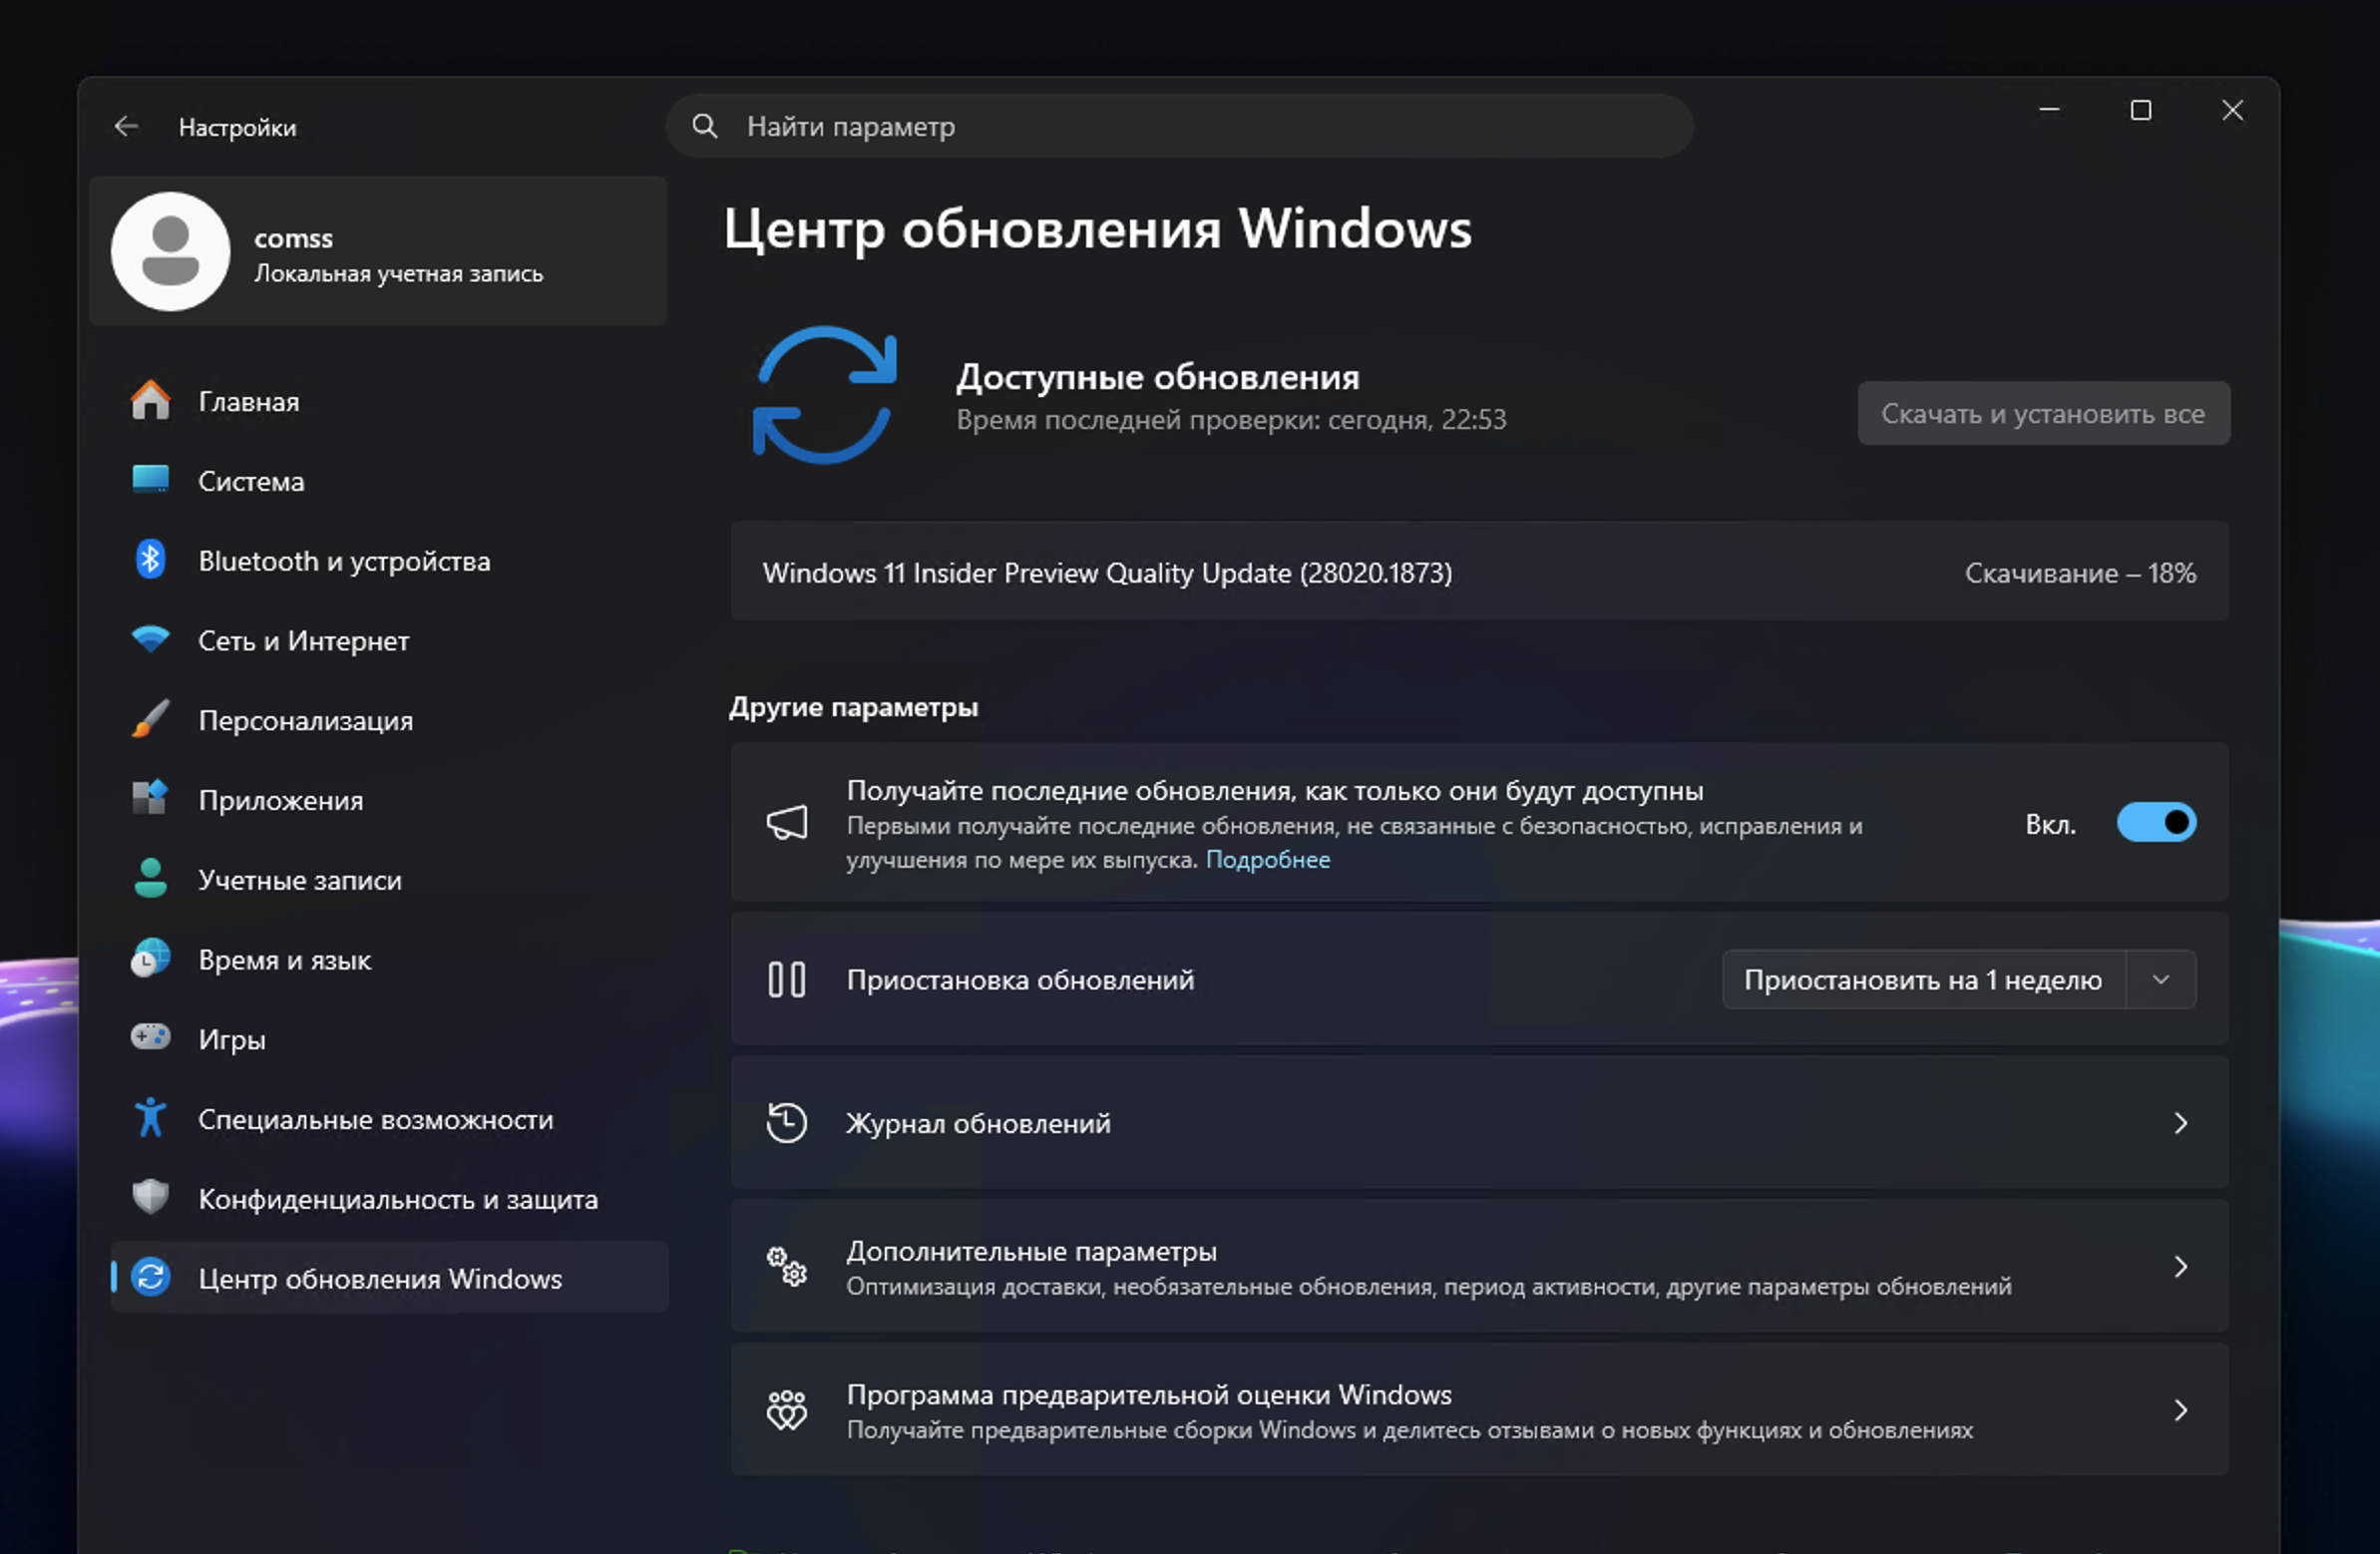Select Сеть и Интернет section

tap(389, 640)
